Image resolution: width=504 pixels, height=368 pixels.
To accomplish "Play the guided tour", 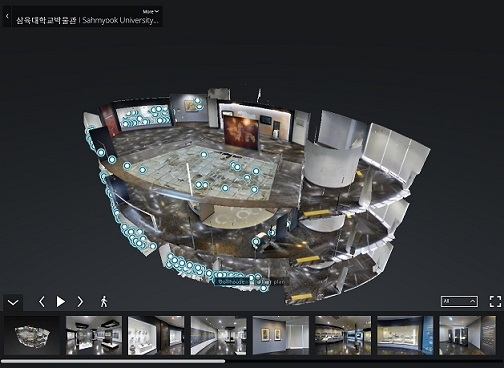I will [x=61, y=302].
